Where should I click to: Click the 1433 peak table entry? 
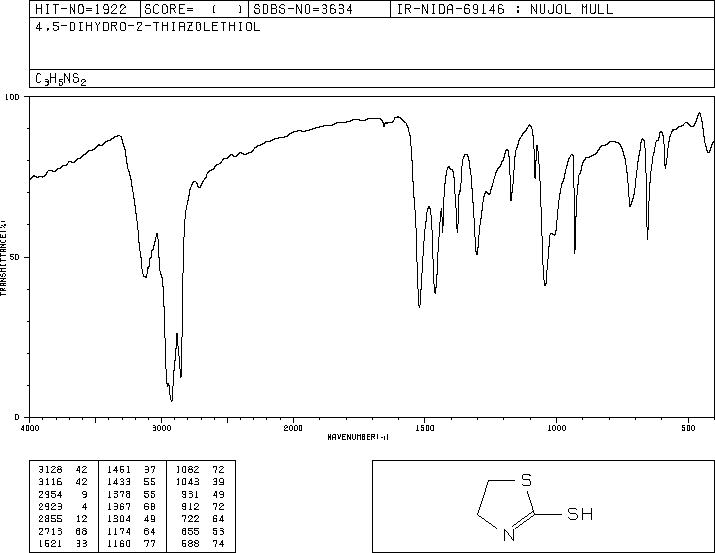(131, 481)
